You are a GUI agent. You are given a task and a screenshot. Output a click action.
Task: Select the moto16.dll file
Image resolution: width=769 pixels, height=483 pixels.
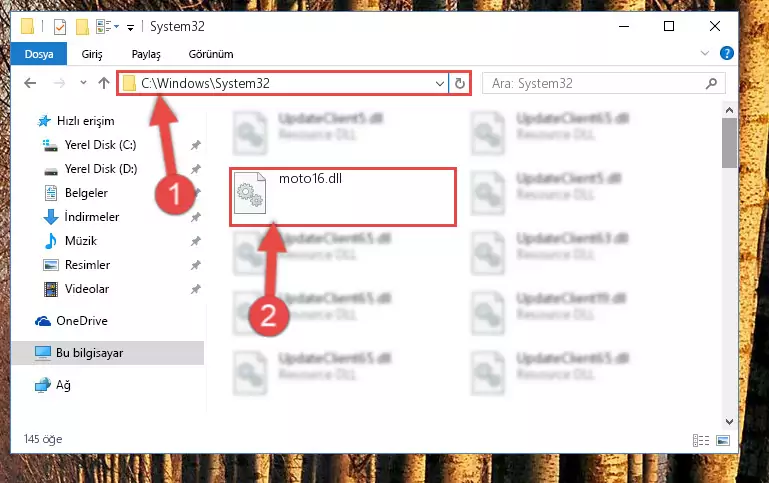[343, 196]
